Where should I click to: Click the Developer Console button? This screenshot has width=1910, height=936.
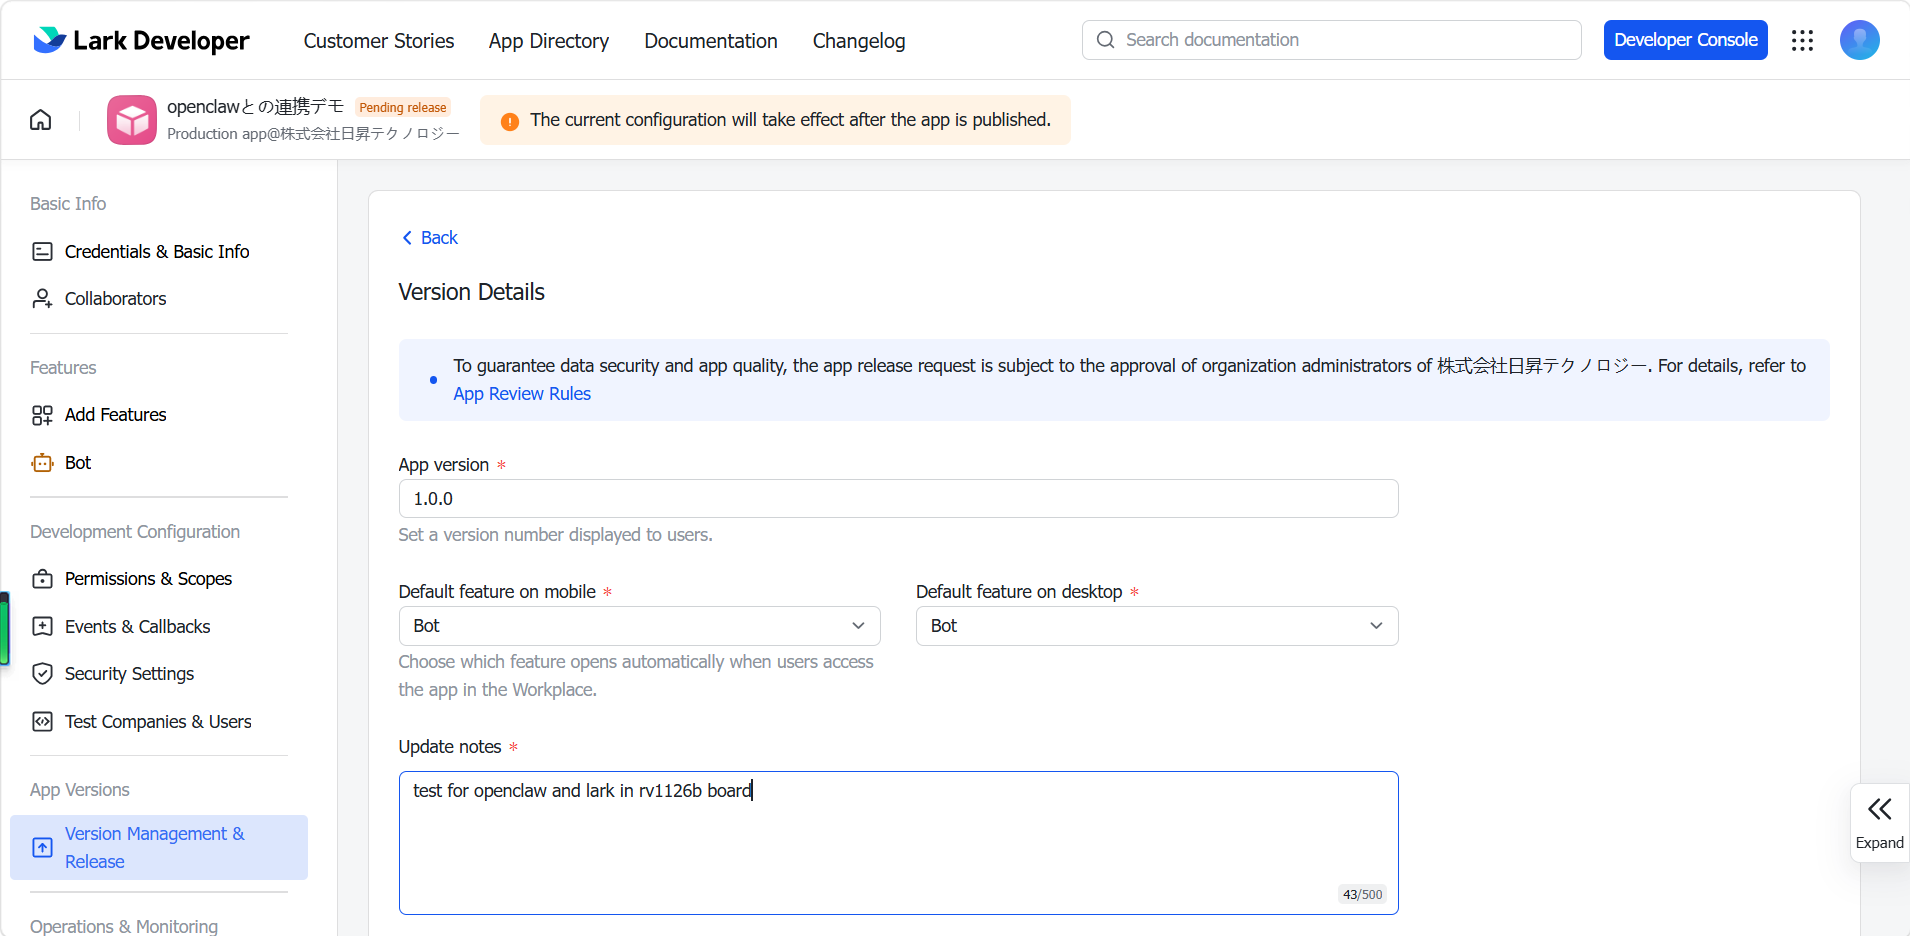[x=1685, y=40]
